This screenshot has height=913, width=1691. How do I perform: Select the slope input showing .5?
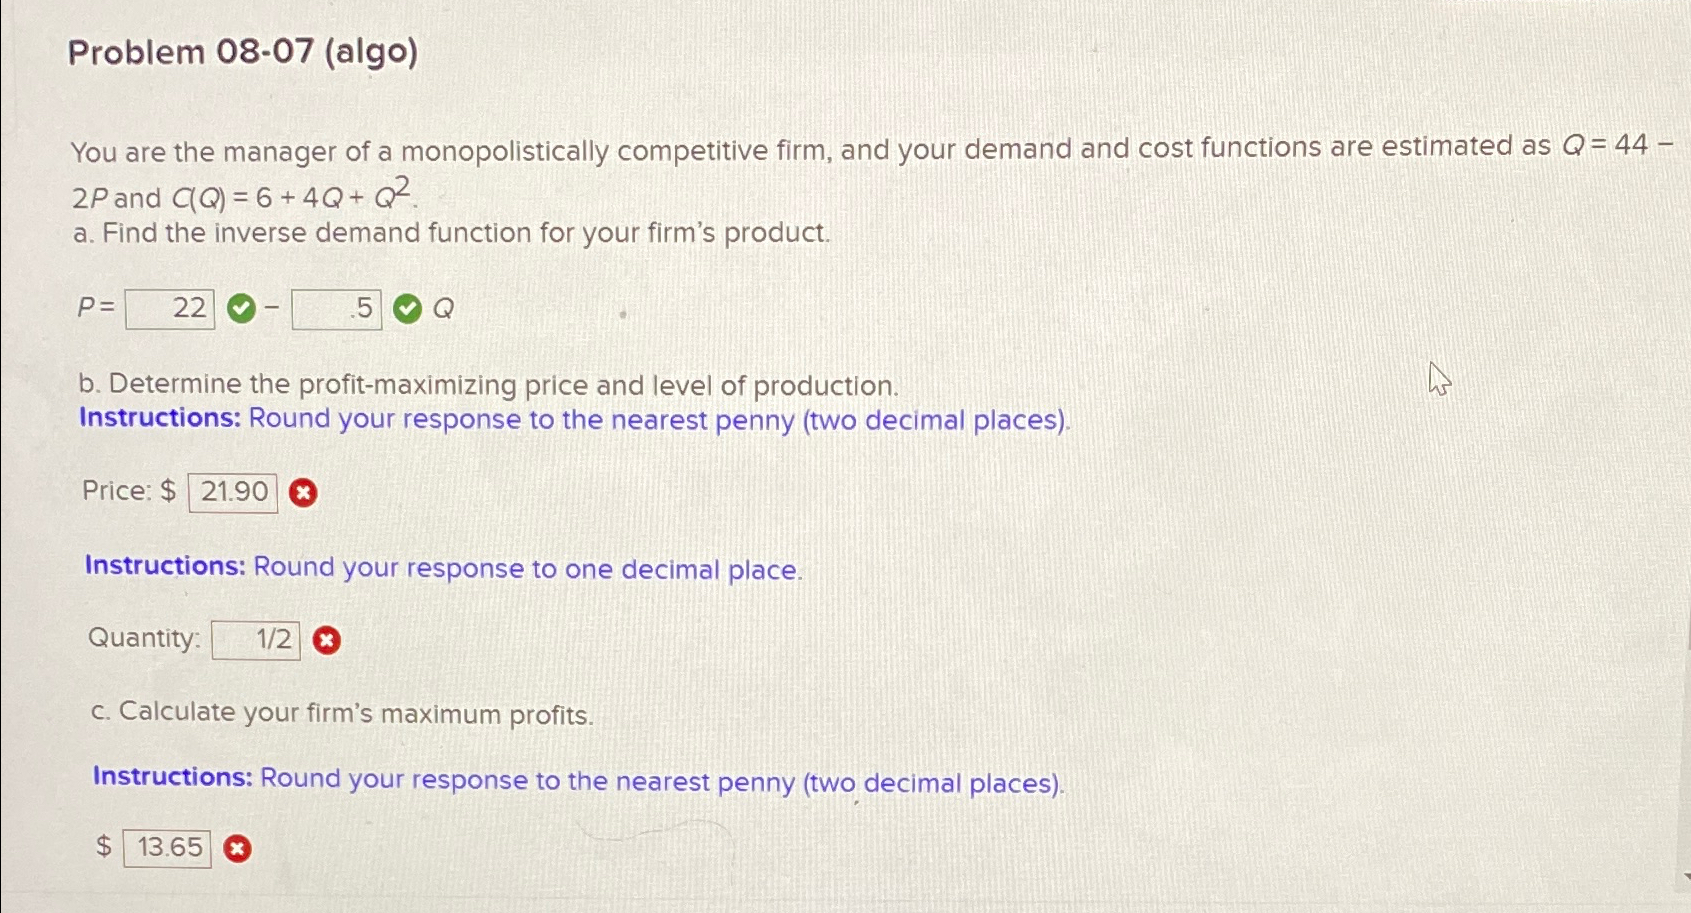[338, 307]
